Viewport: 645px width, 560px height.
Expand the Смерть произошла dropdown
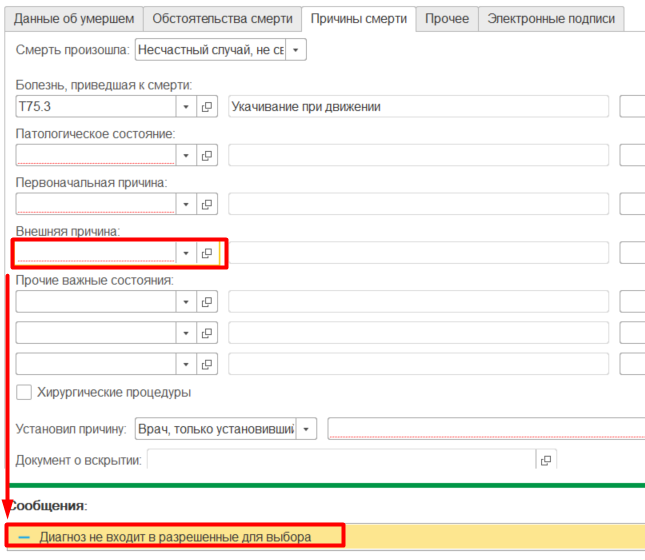click(298, 50)
